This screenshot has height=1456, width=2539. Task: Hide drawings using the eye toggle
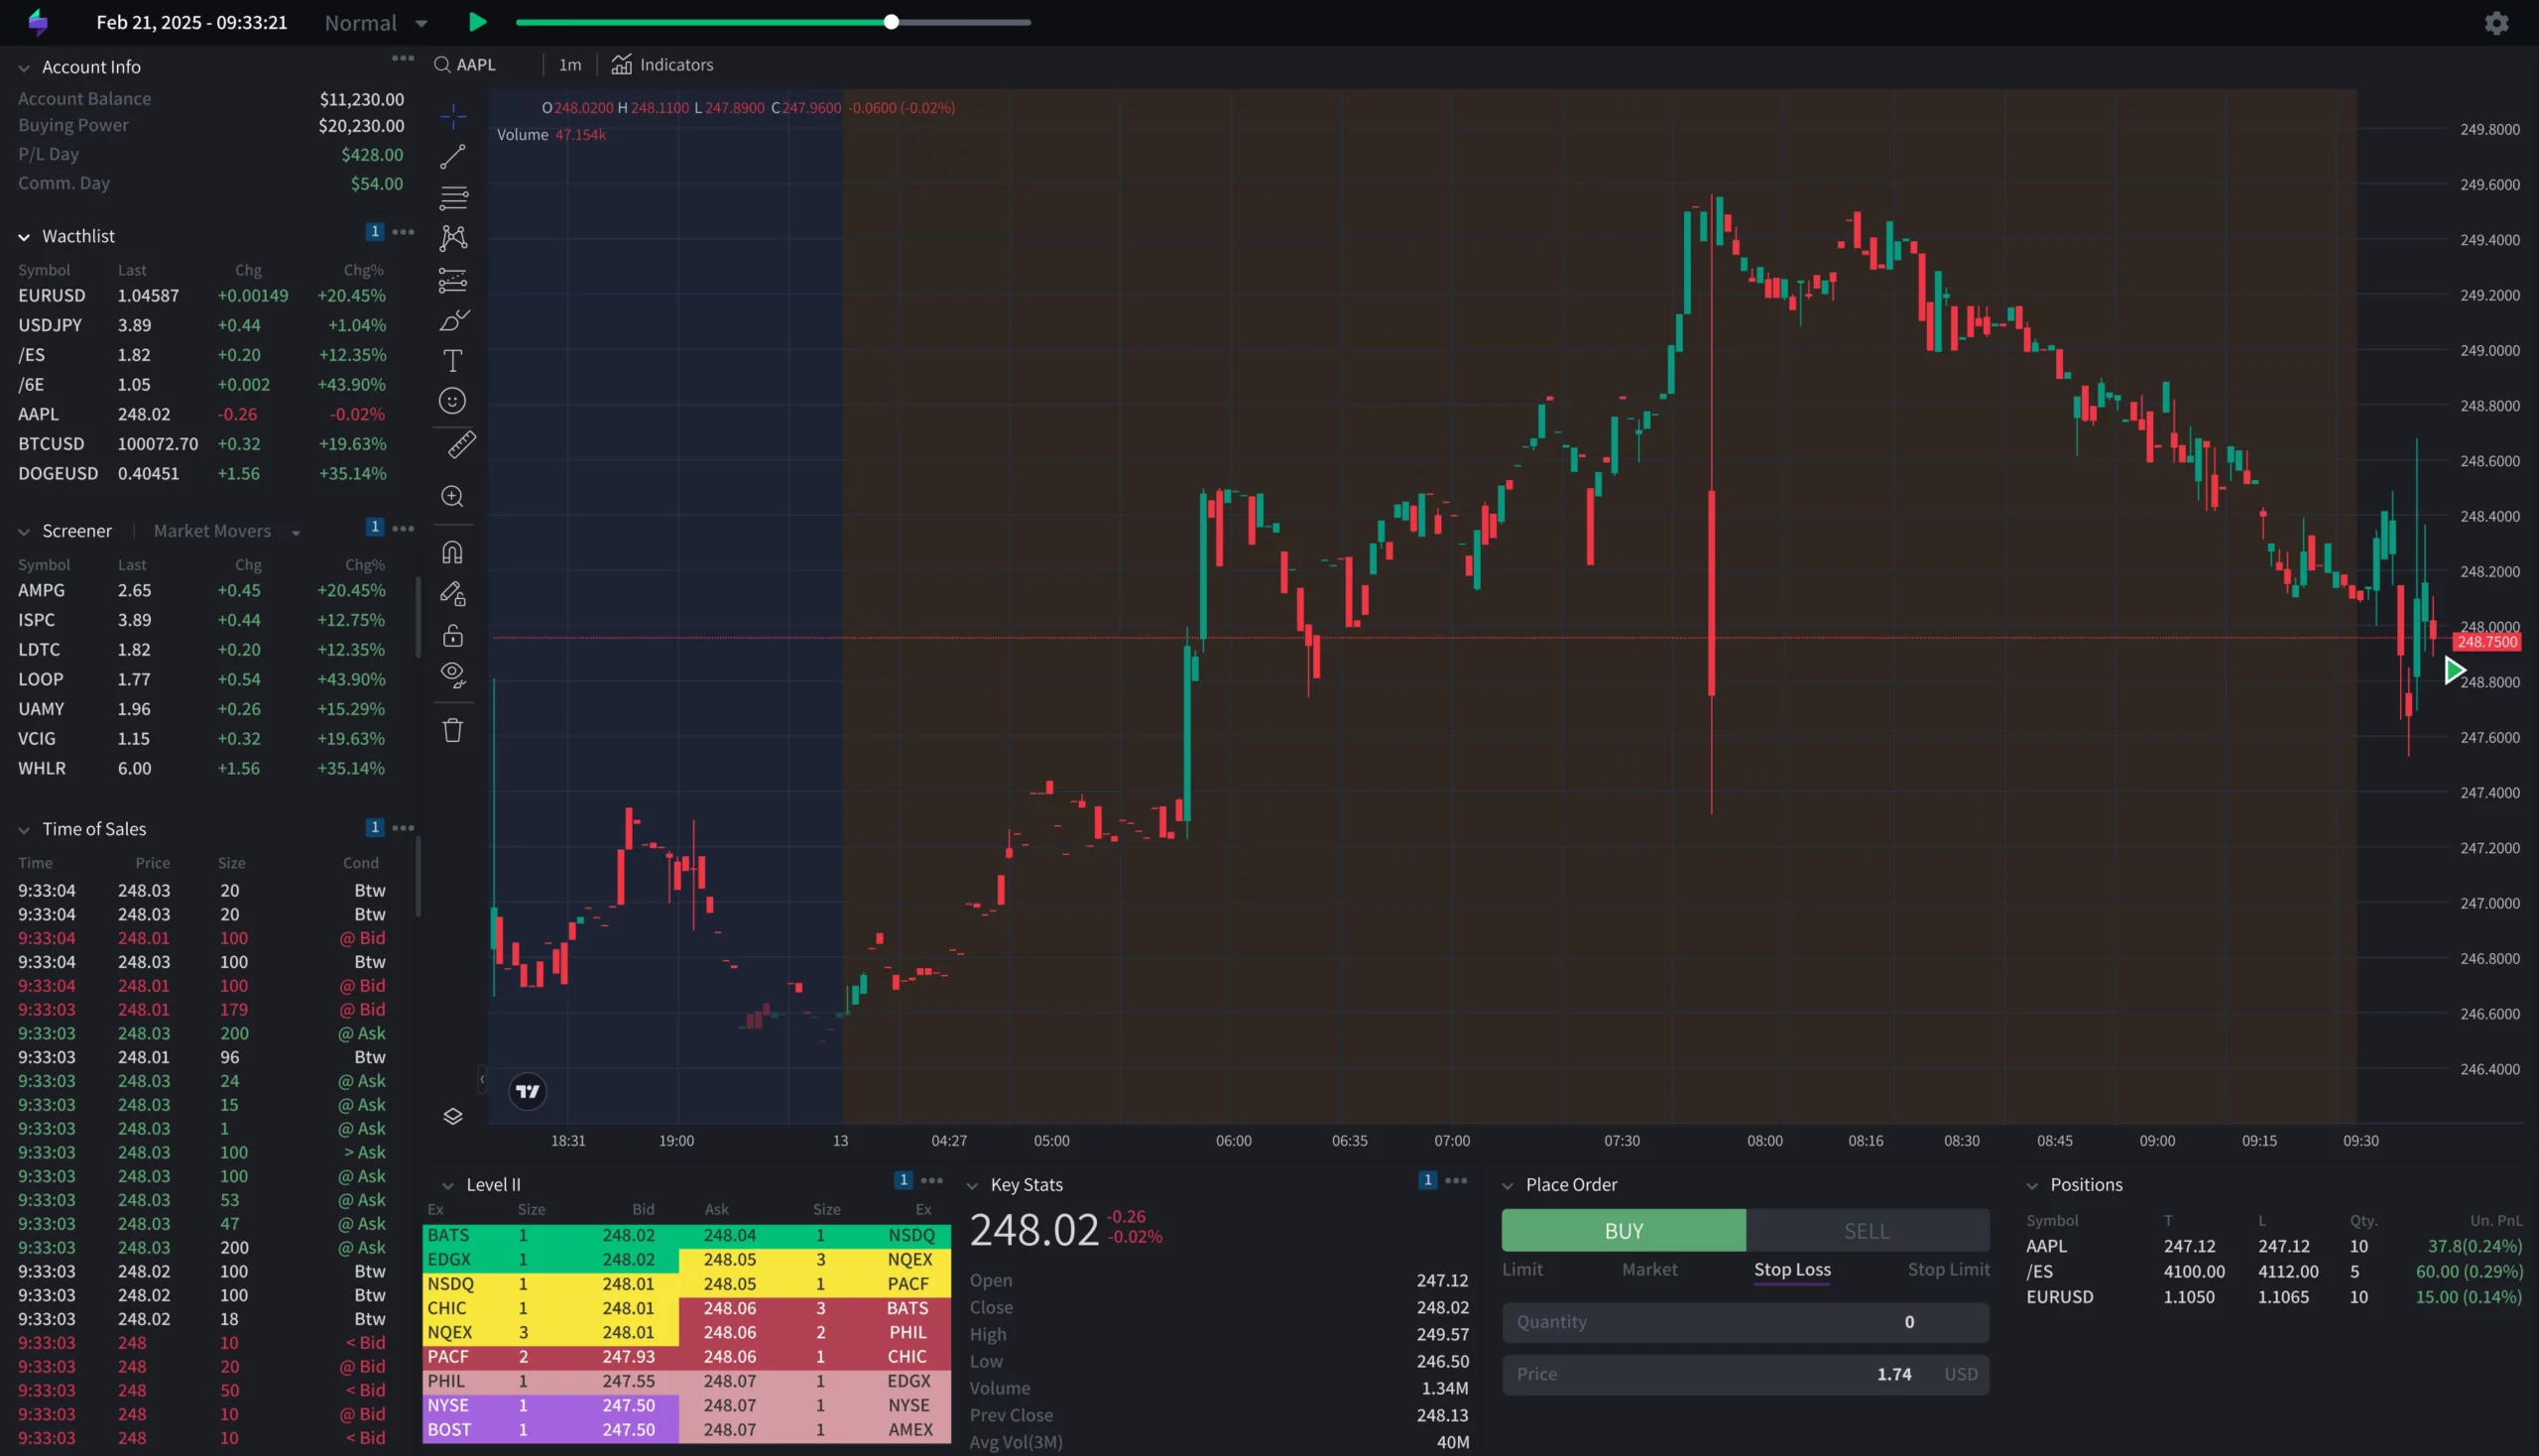tap(452, 673)
